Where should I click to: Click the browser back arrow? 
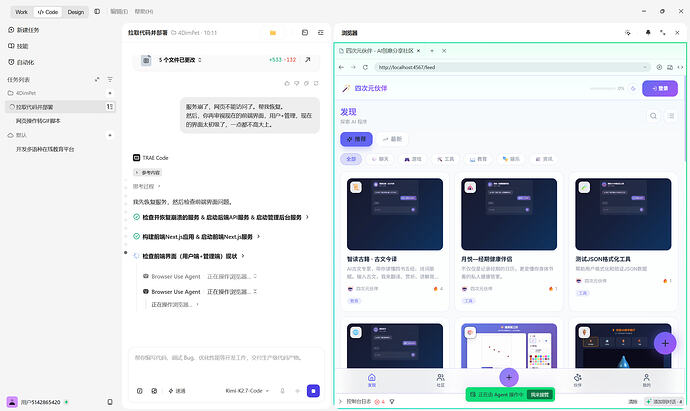point(341,67)
